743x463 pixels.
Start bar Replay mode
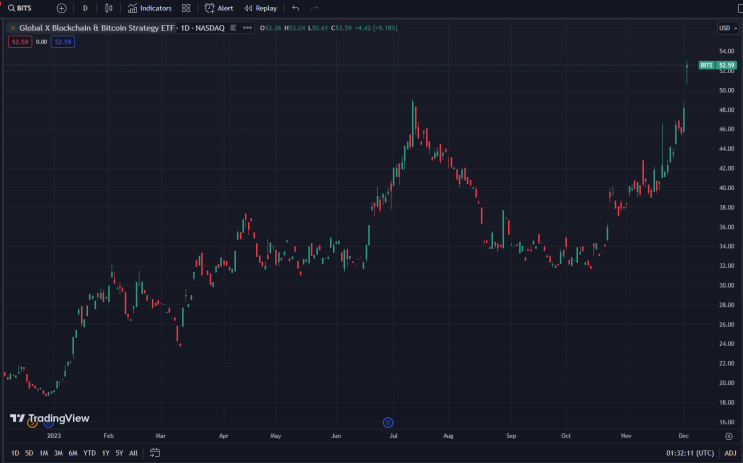260,8
